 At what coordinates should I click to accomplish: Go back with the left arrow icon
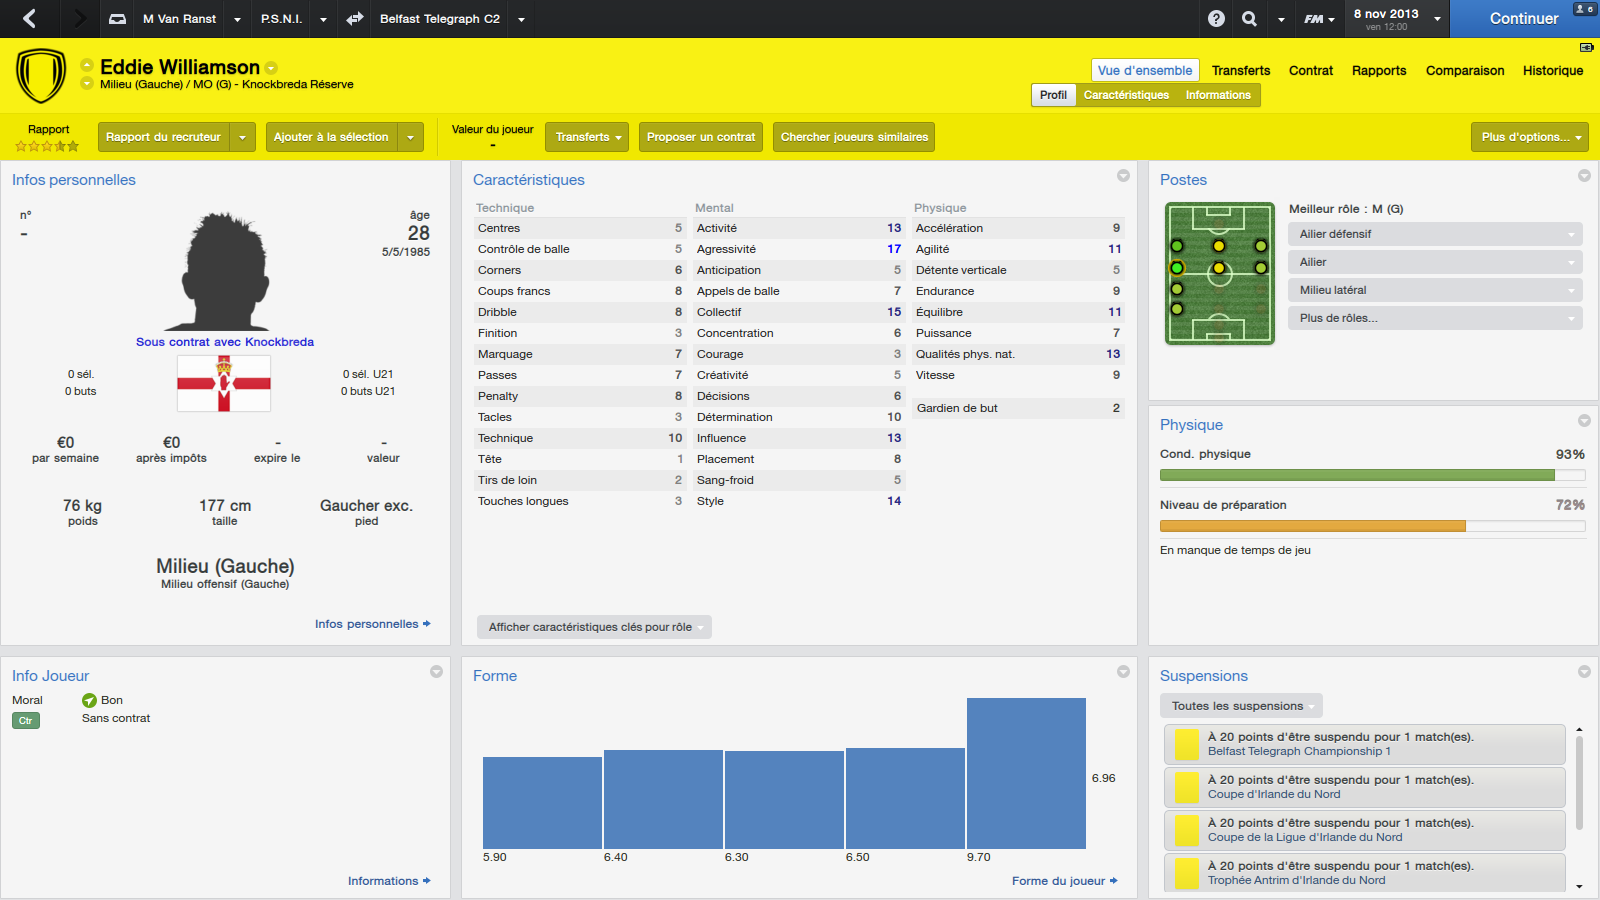(30, 18)
